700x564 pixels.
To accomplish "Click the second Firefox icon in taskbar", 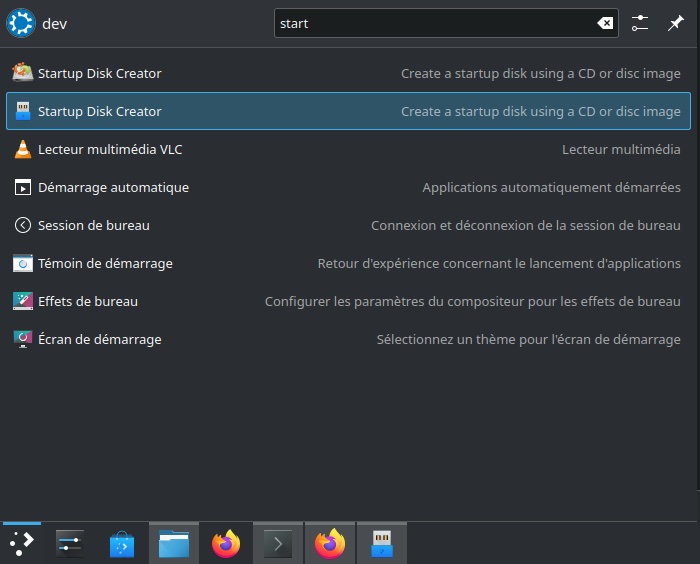I will coord(330,543).
